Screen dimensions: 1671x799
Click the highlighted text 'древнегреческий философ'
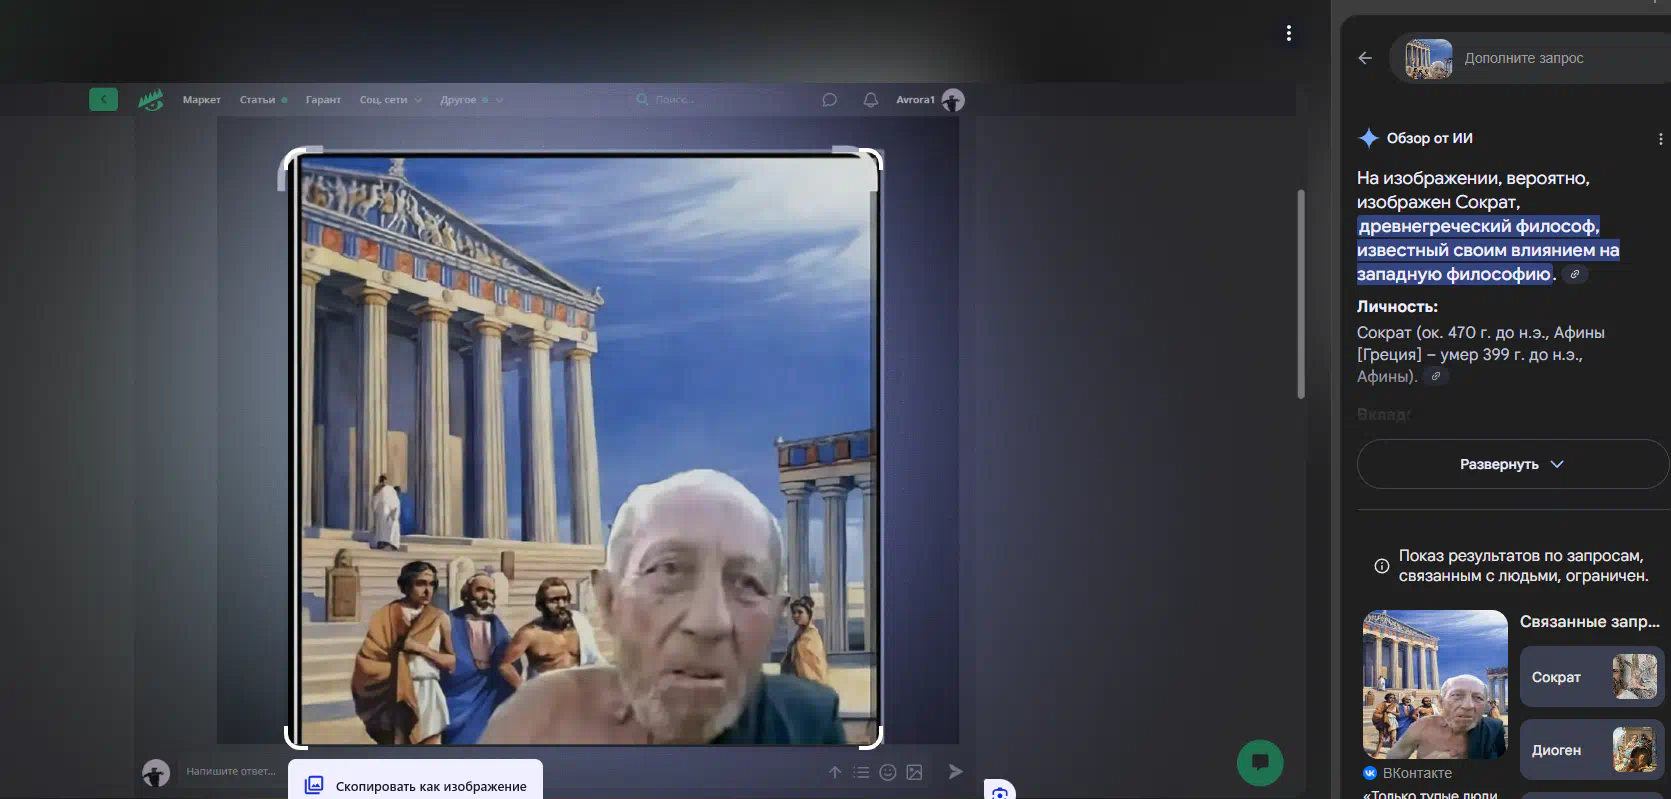[1479, 226]
